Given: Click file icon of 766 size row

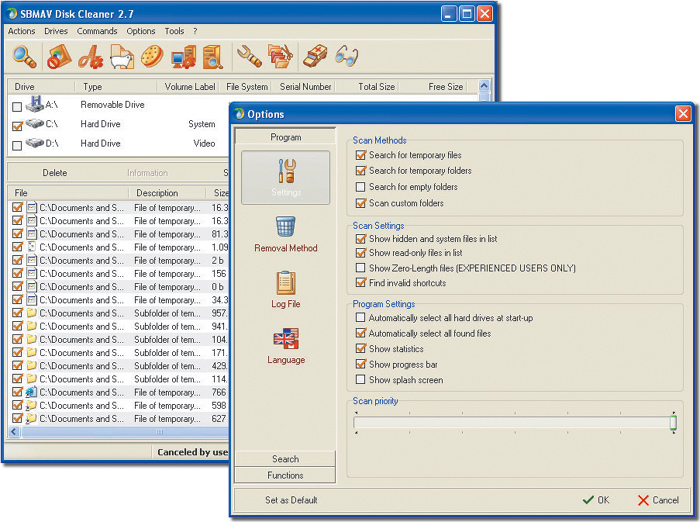Looking at the screenshot, I should [x=31, y=392].
